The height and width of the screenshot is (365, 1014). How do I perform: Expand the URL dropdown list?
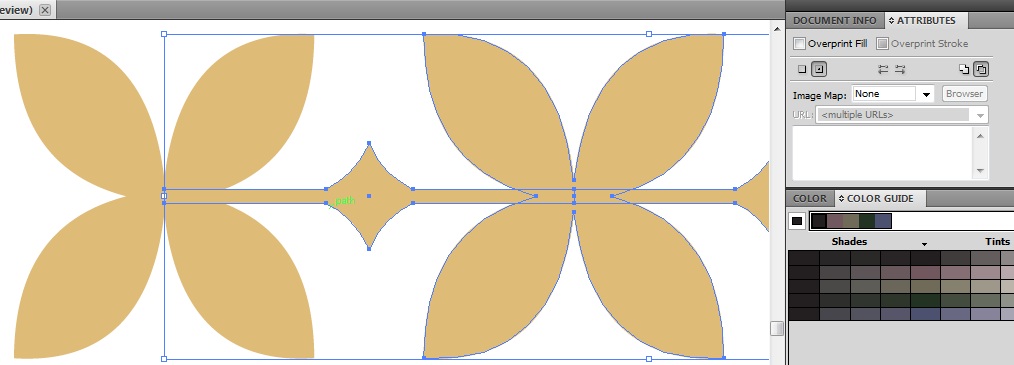tap(980, 115)
